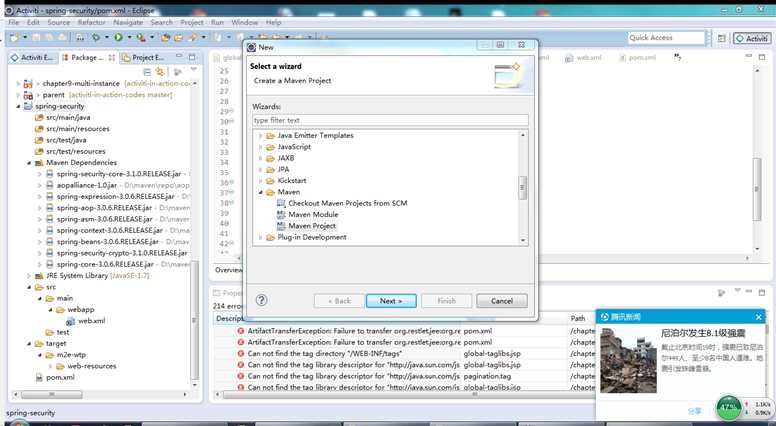Switch to the Activiti perspective button
This screenshot has height=426, width=776.
coord(752,38)
